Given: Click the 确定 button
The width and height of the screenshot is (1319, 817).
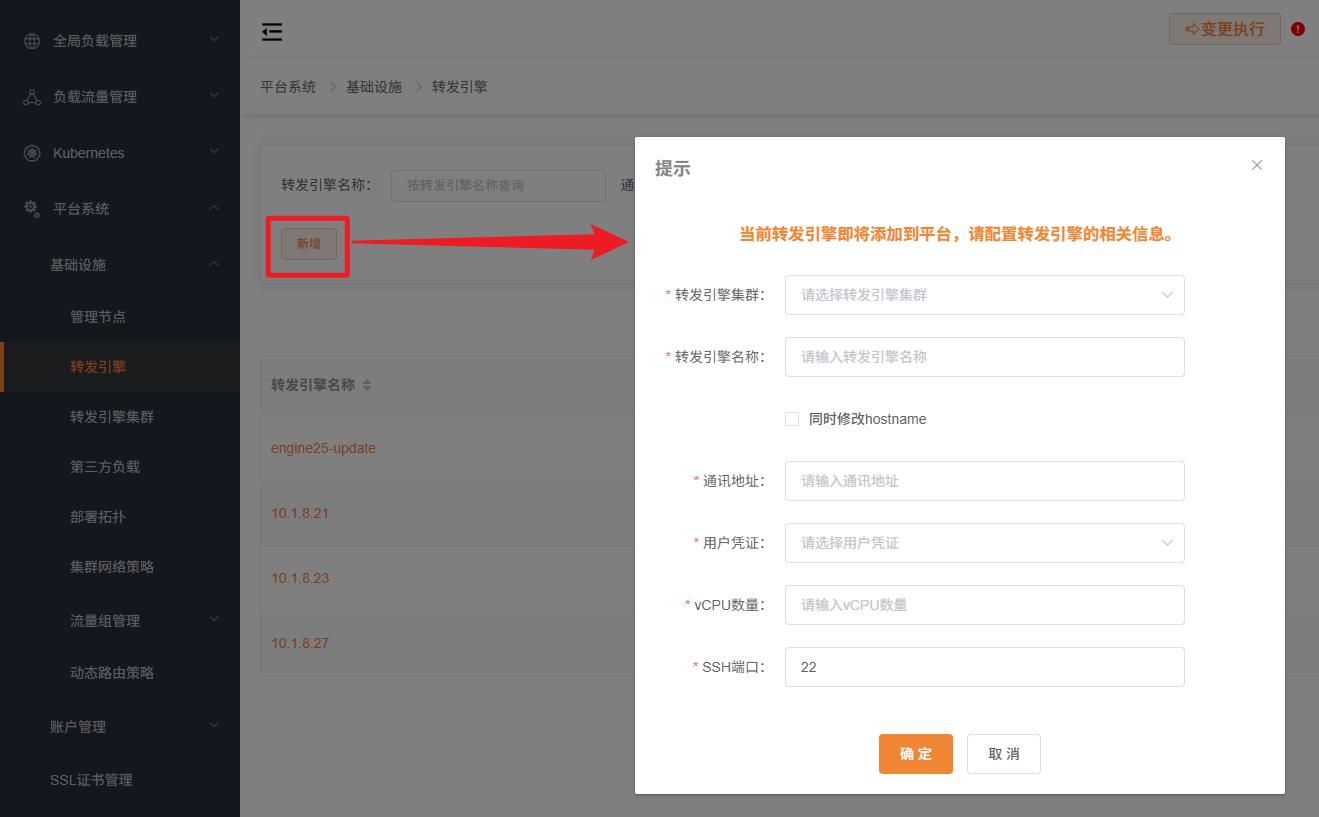Looking at the screenshot, I should click(916, 754).
